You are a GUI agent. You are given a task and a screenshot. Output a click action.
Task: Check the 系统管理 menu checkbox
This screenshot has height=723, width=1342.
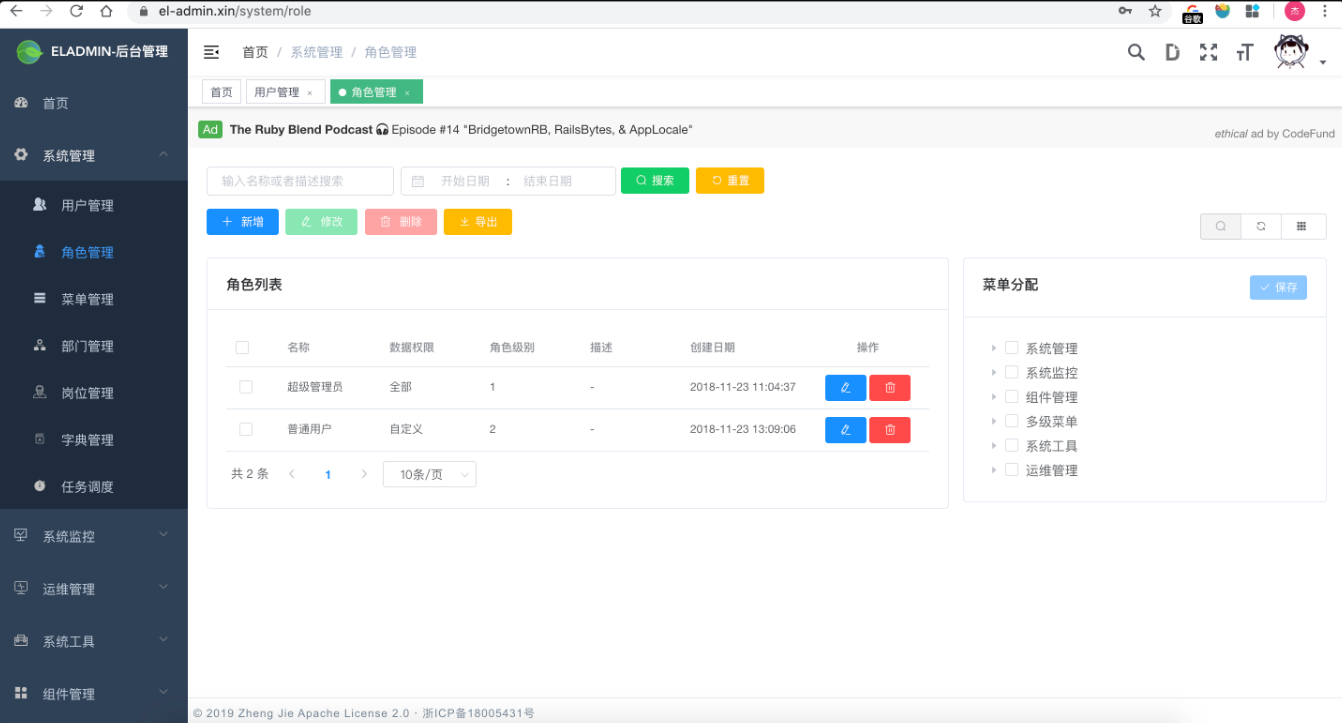point(1011,347)
